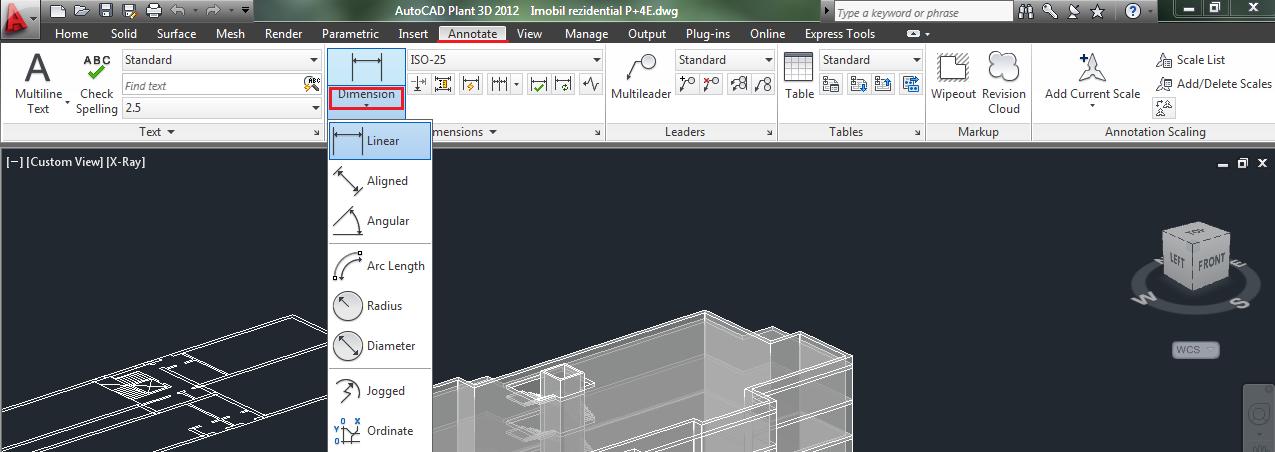Switch to the Express Tools ribbon tab

click(840, 34)
